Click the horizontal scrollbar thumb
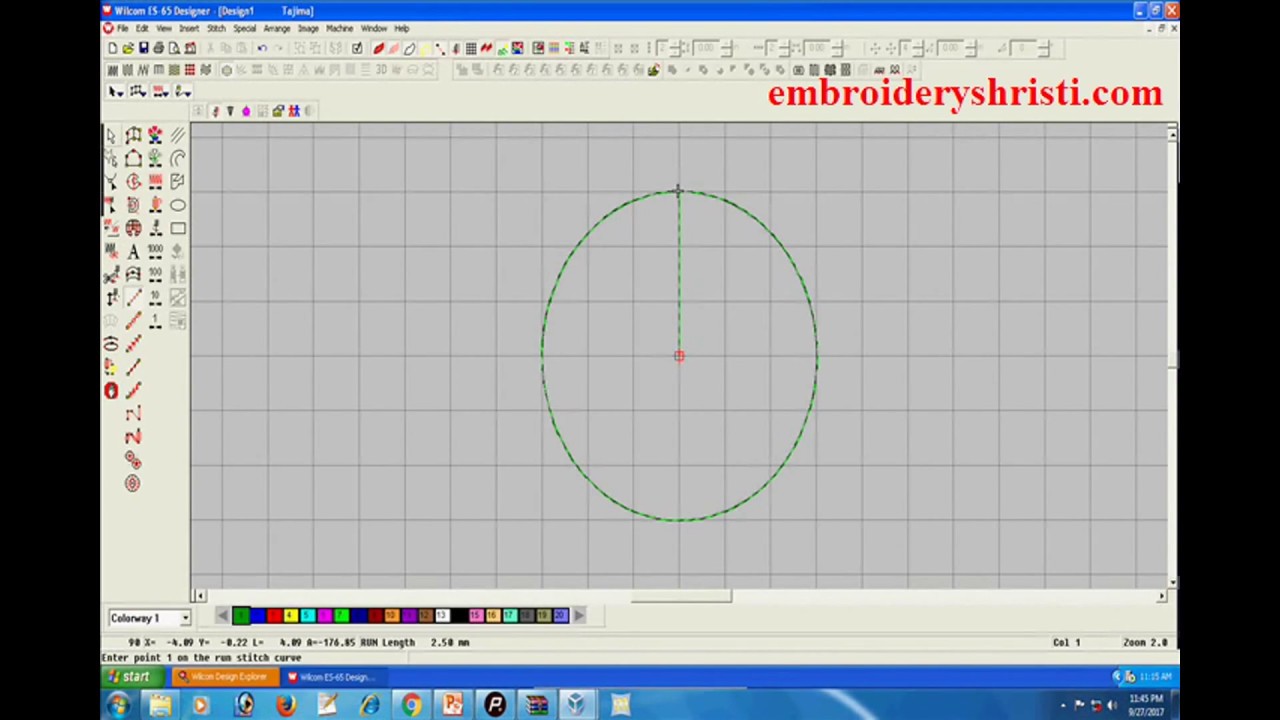 [681, 597]
